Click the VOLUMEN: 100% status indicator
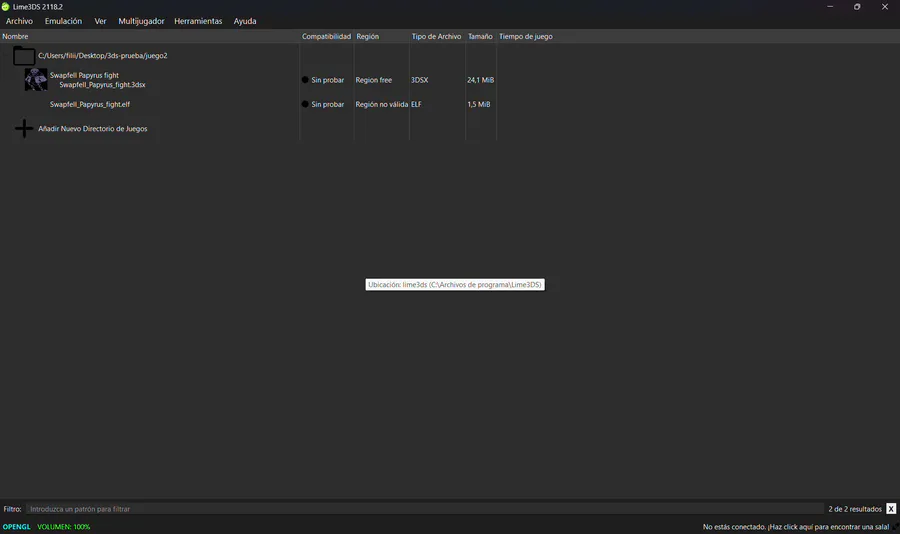 (64, 527)
